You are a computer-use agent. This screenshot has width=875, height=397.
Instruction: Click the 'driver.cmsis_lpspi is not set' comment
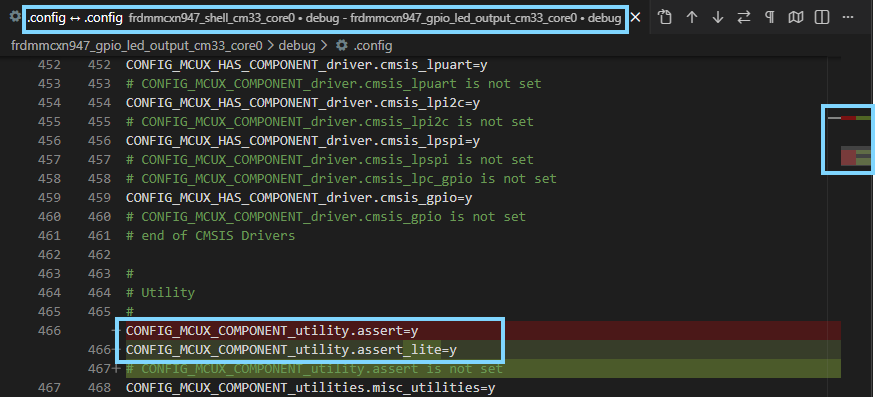[x=330, y=160]
